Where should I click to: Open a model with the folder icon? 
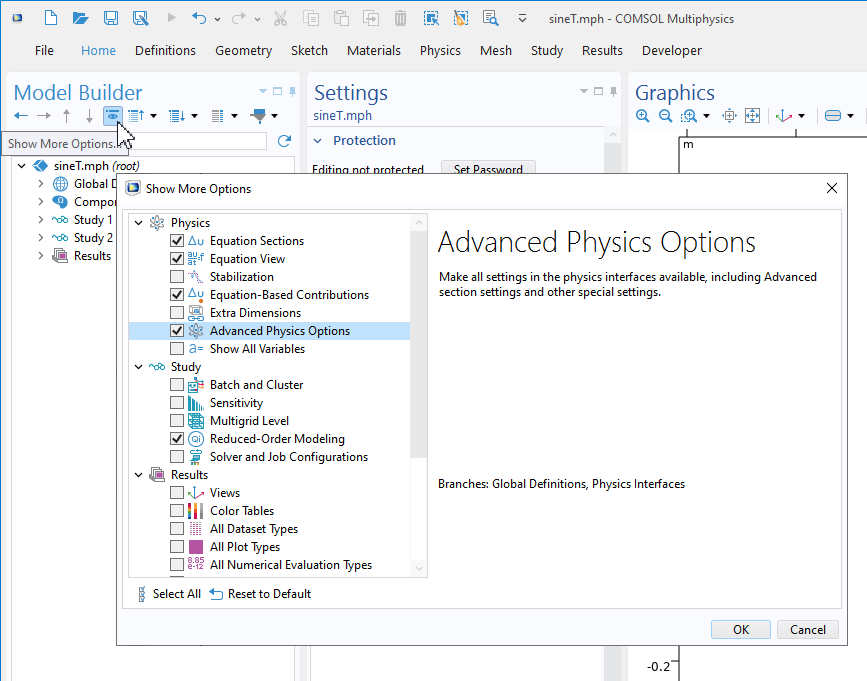click(80, 18)
